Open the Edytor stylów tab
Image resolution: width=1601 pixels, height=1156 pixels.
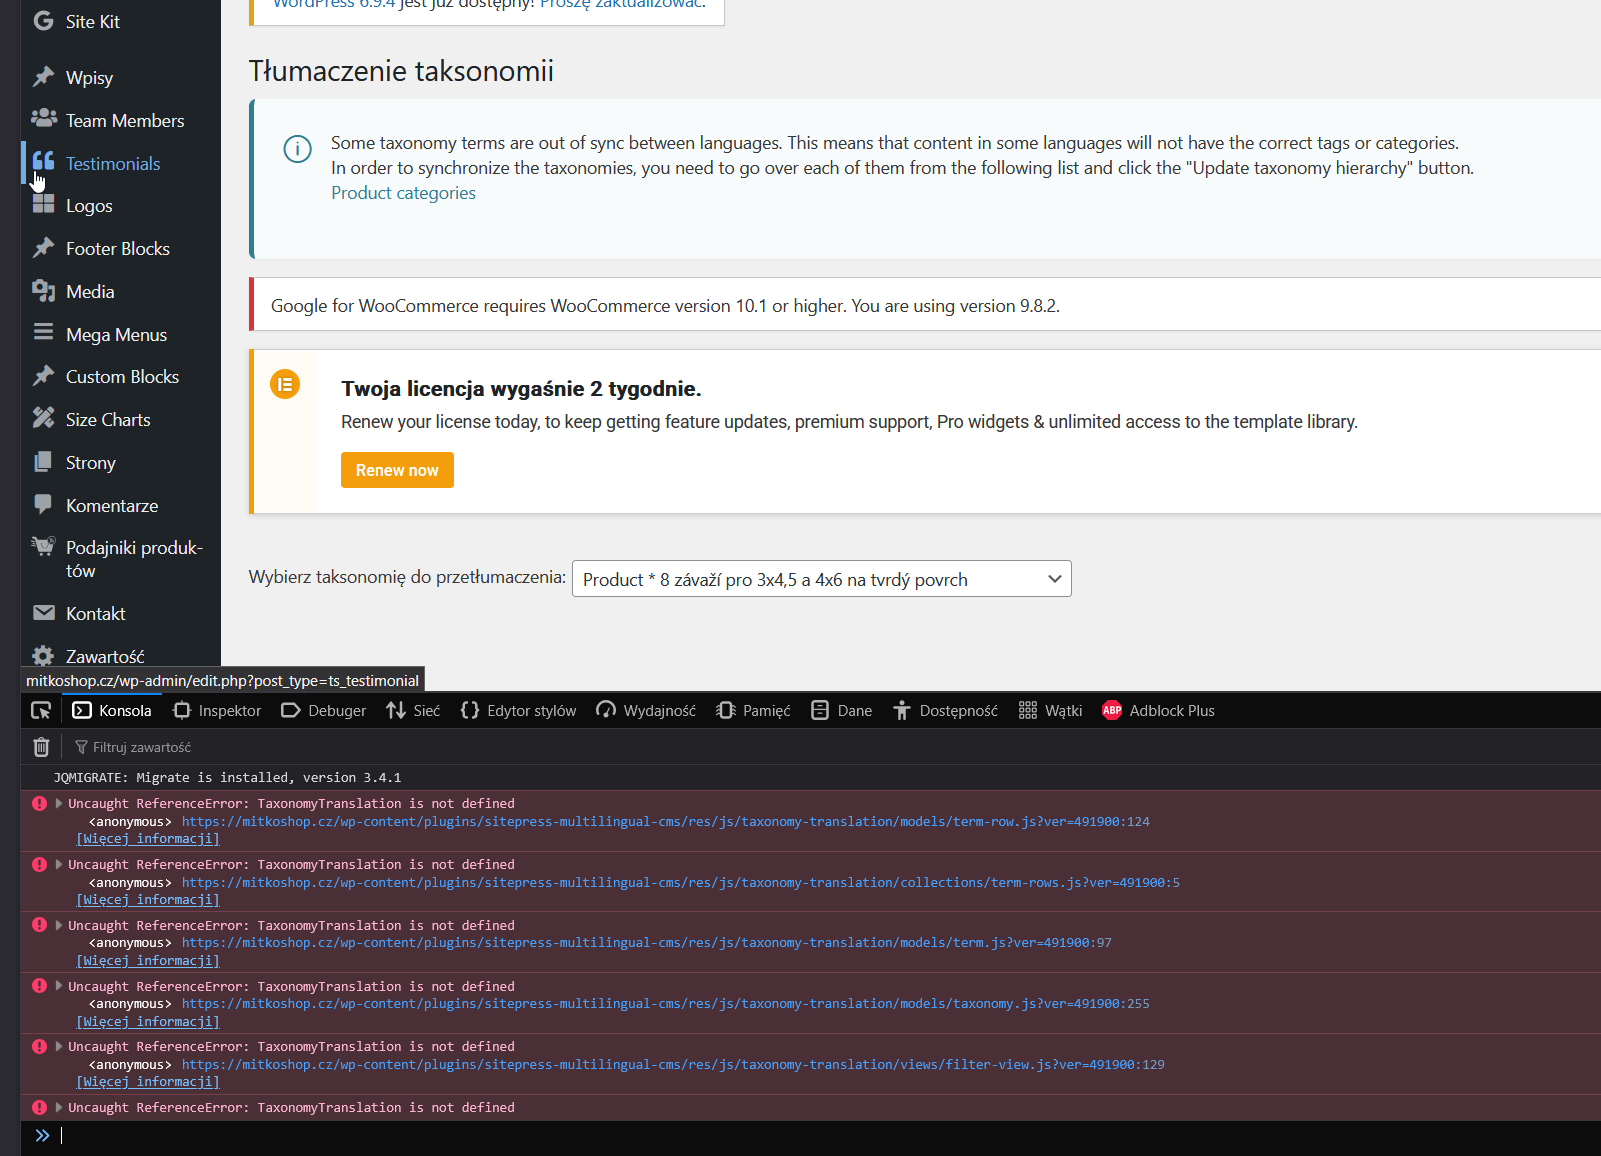click(x=518, y=711)
